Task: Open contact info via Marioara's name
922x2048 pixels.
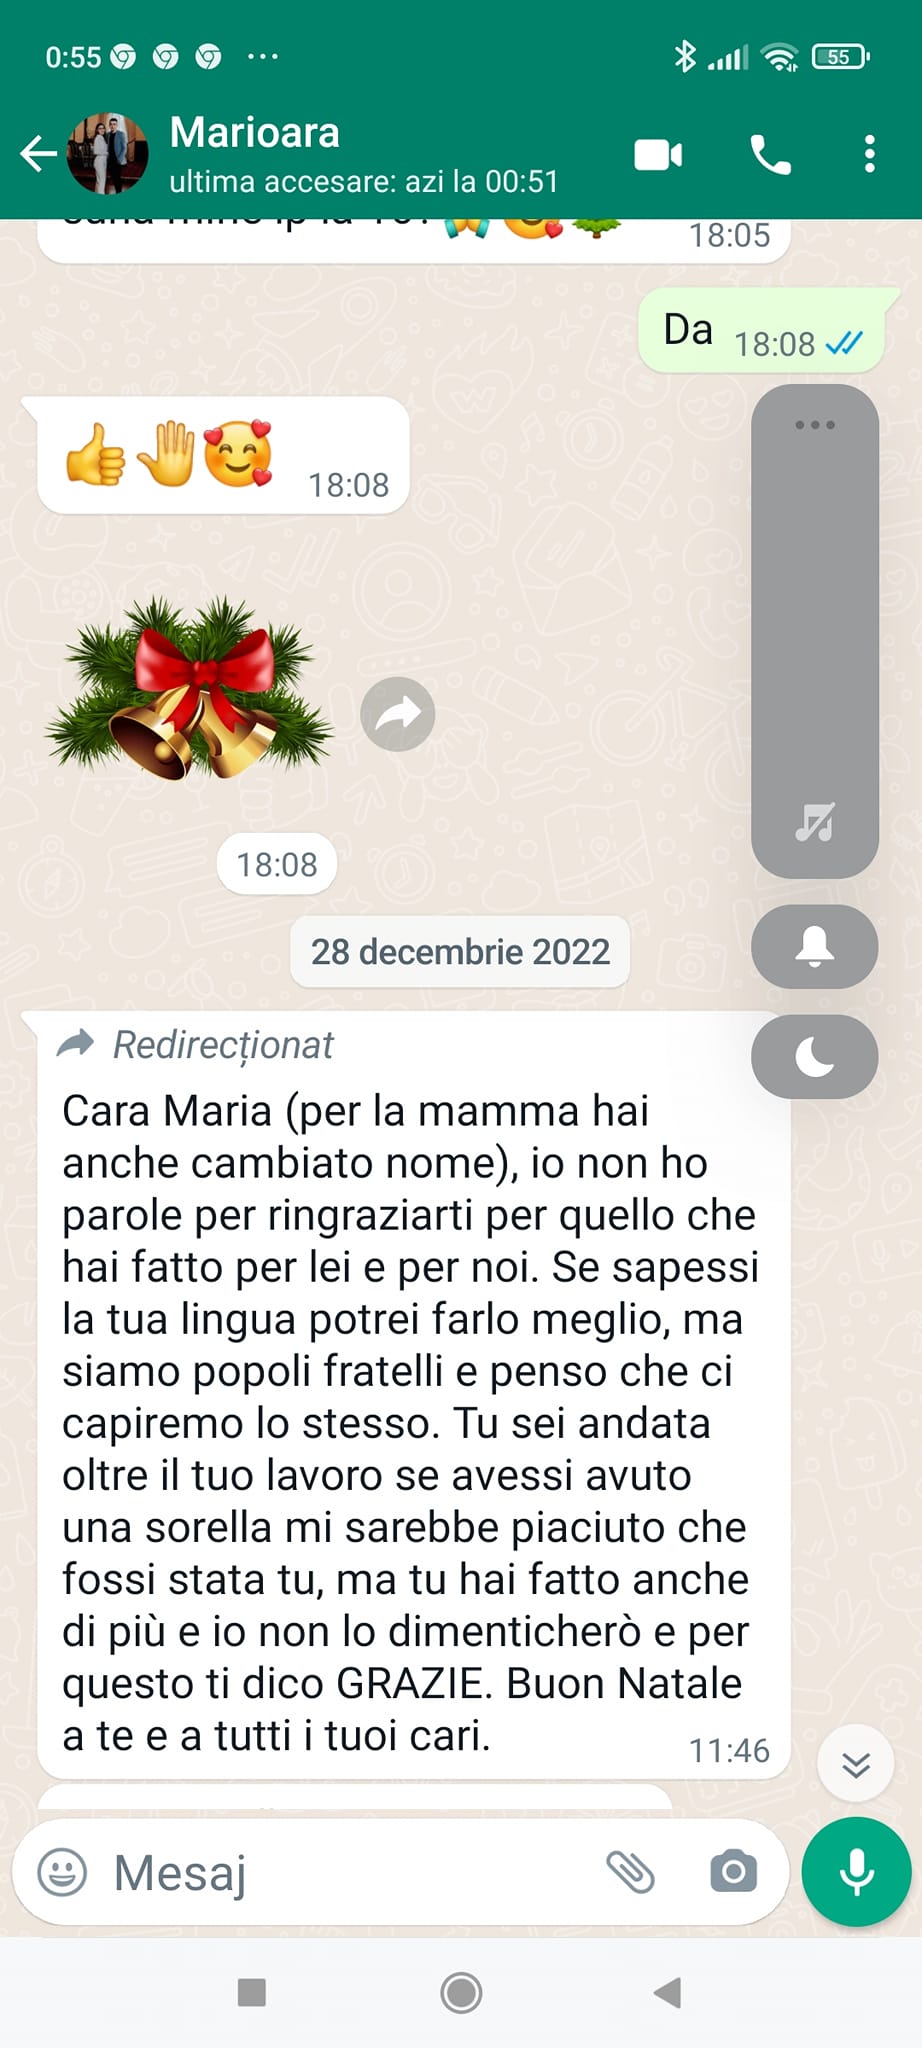Action: pyautogui.click(x=255, y=132)
